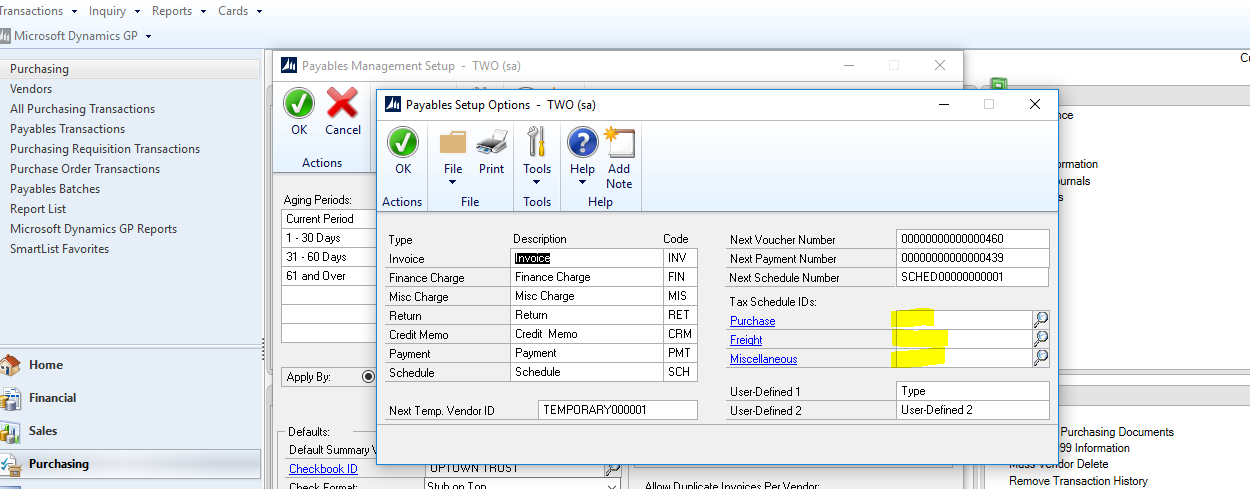
Task: Click the Finance Charge description field
Action: [586, 277]
